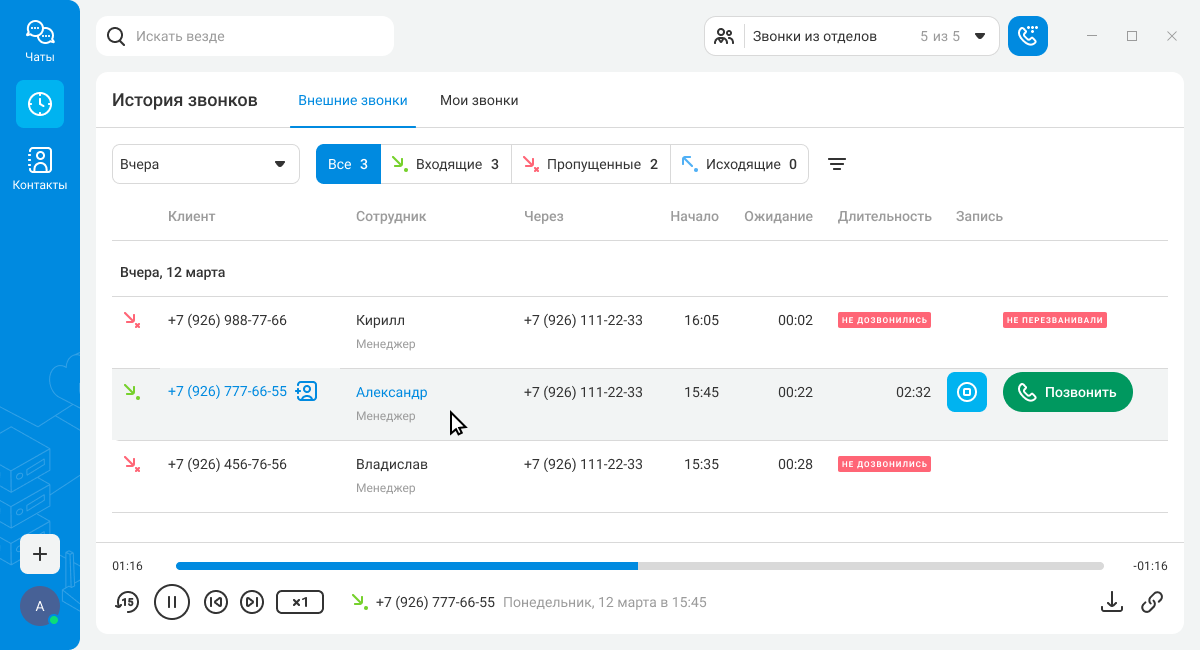Copy link to the call recording
Image resolution: width=1200 pixels, height=650 pixels.
click(x=1152, y=601)
